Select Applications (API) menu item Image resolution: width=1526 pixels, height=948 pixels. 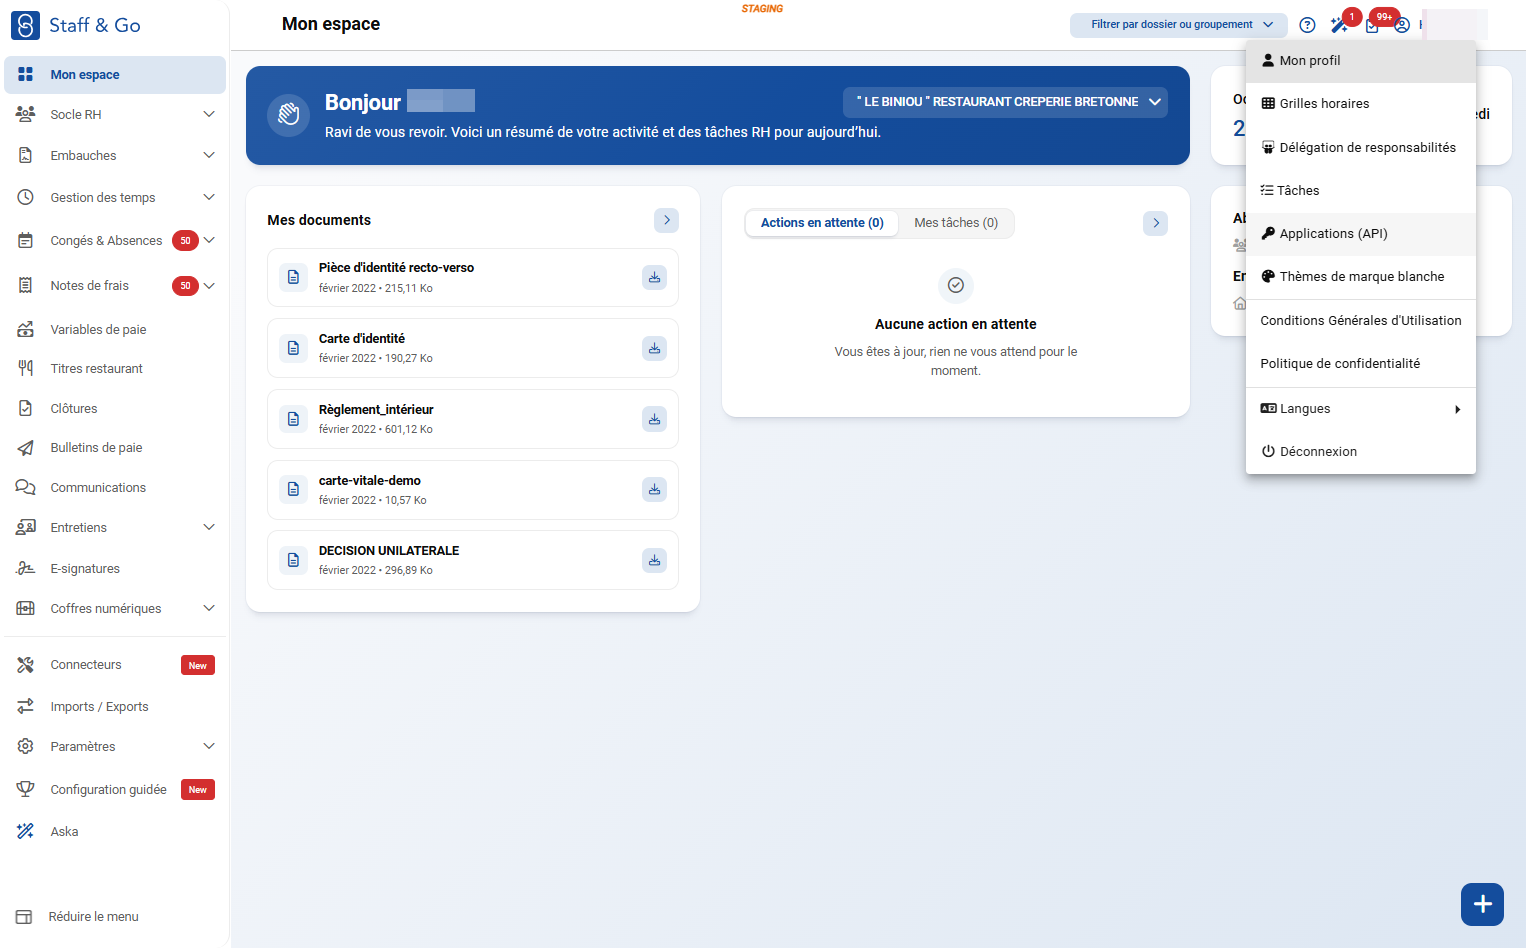[x=1361, y=234]
